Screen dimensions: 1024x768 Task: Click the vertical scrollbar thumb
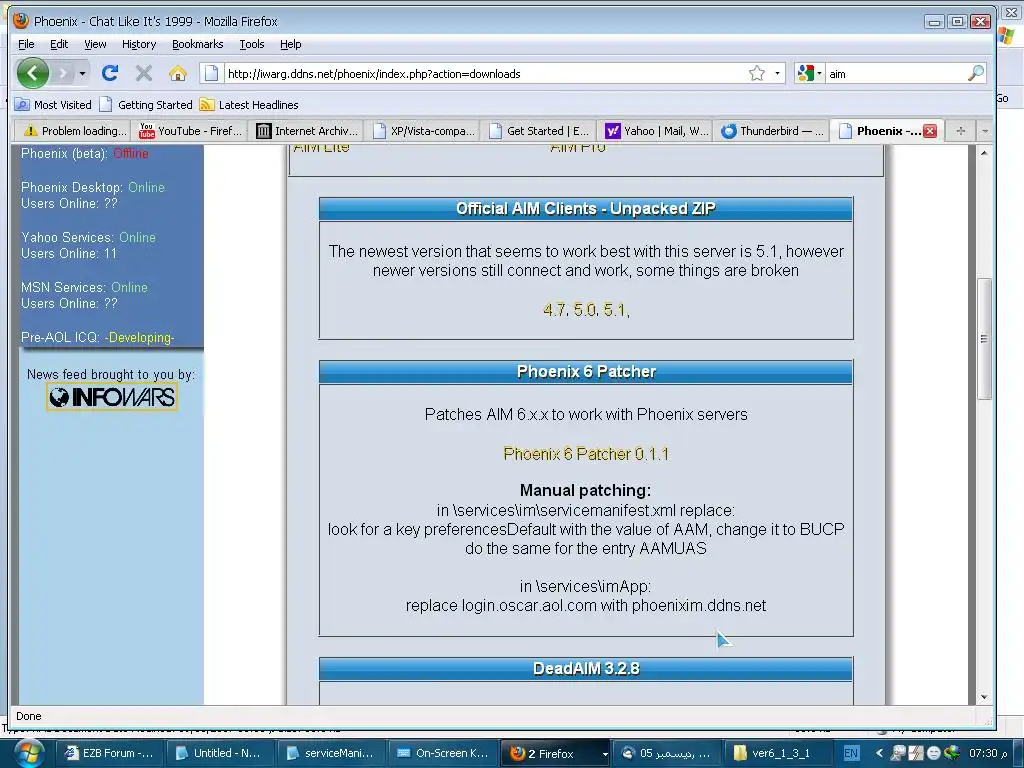click(x=984, y=338)
